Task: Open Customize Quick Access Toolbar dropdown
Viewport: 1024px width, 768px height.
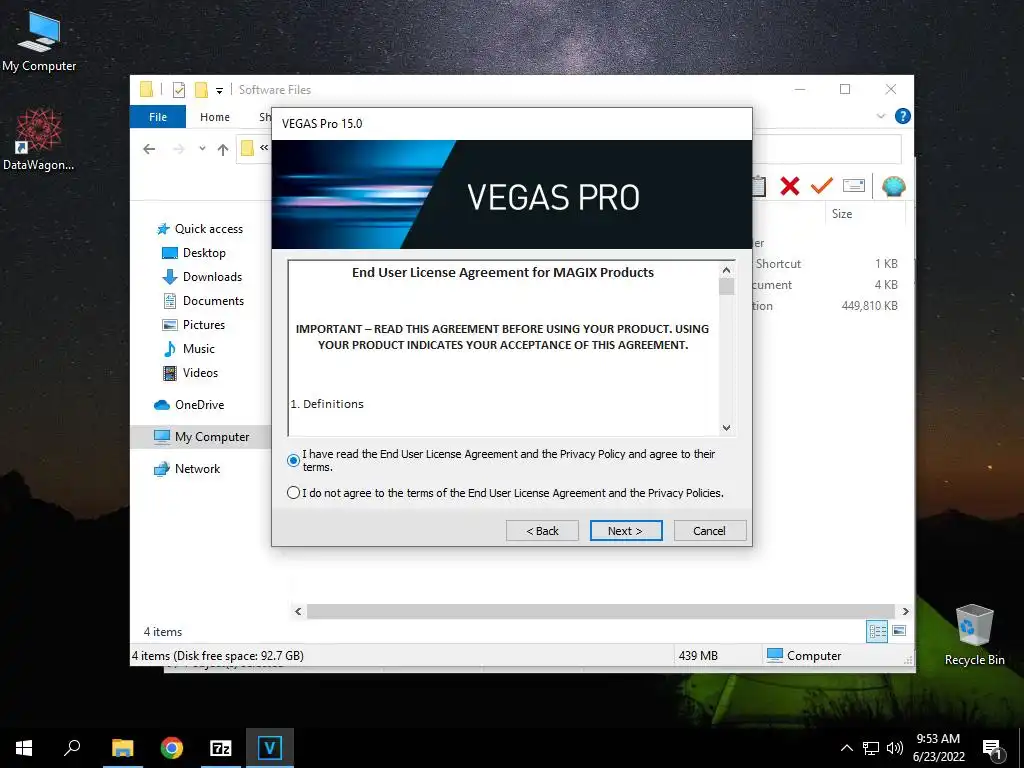Action: [x=219, y=90]
